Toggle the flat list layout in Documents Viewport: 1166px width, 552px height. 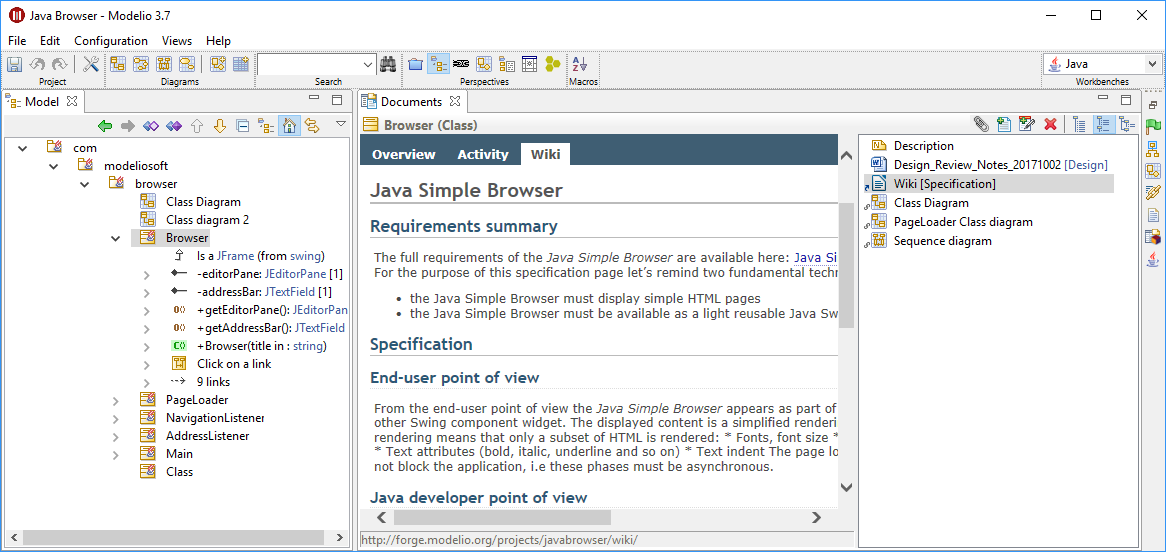(1080, 124)
